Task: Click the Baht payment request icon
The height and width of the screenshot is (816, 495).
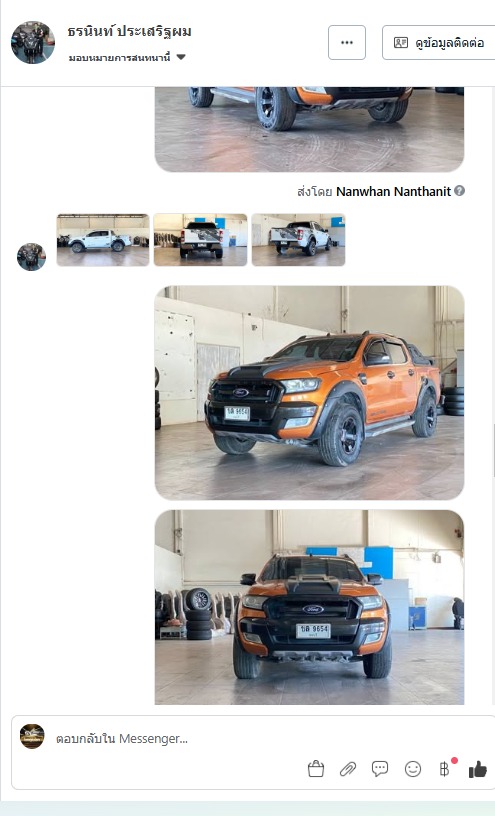Action: coord(445,769)
